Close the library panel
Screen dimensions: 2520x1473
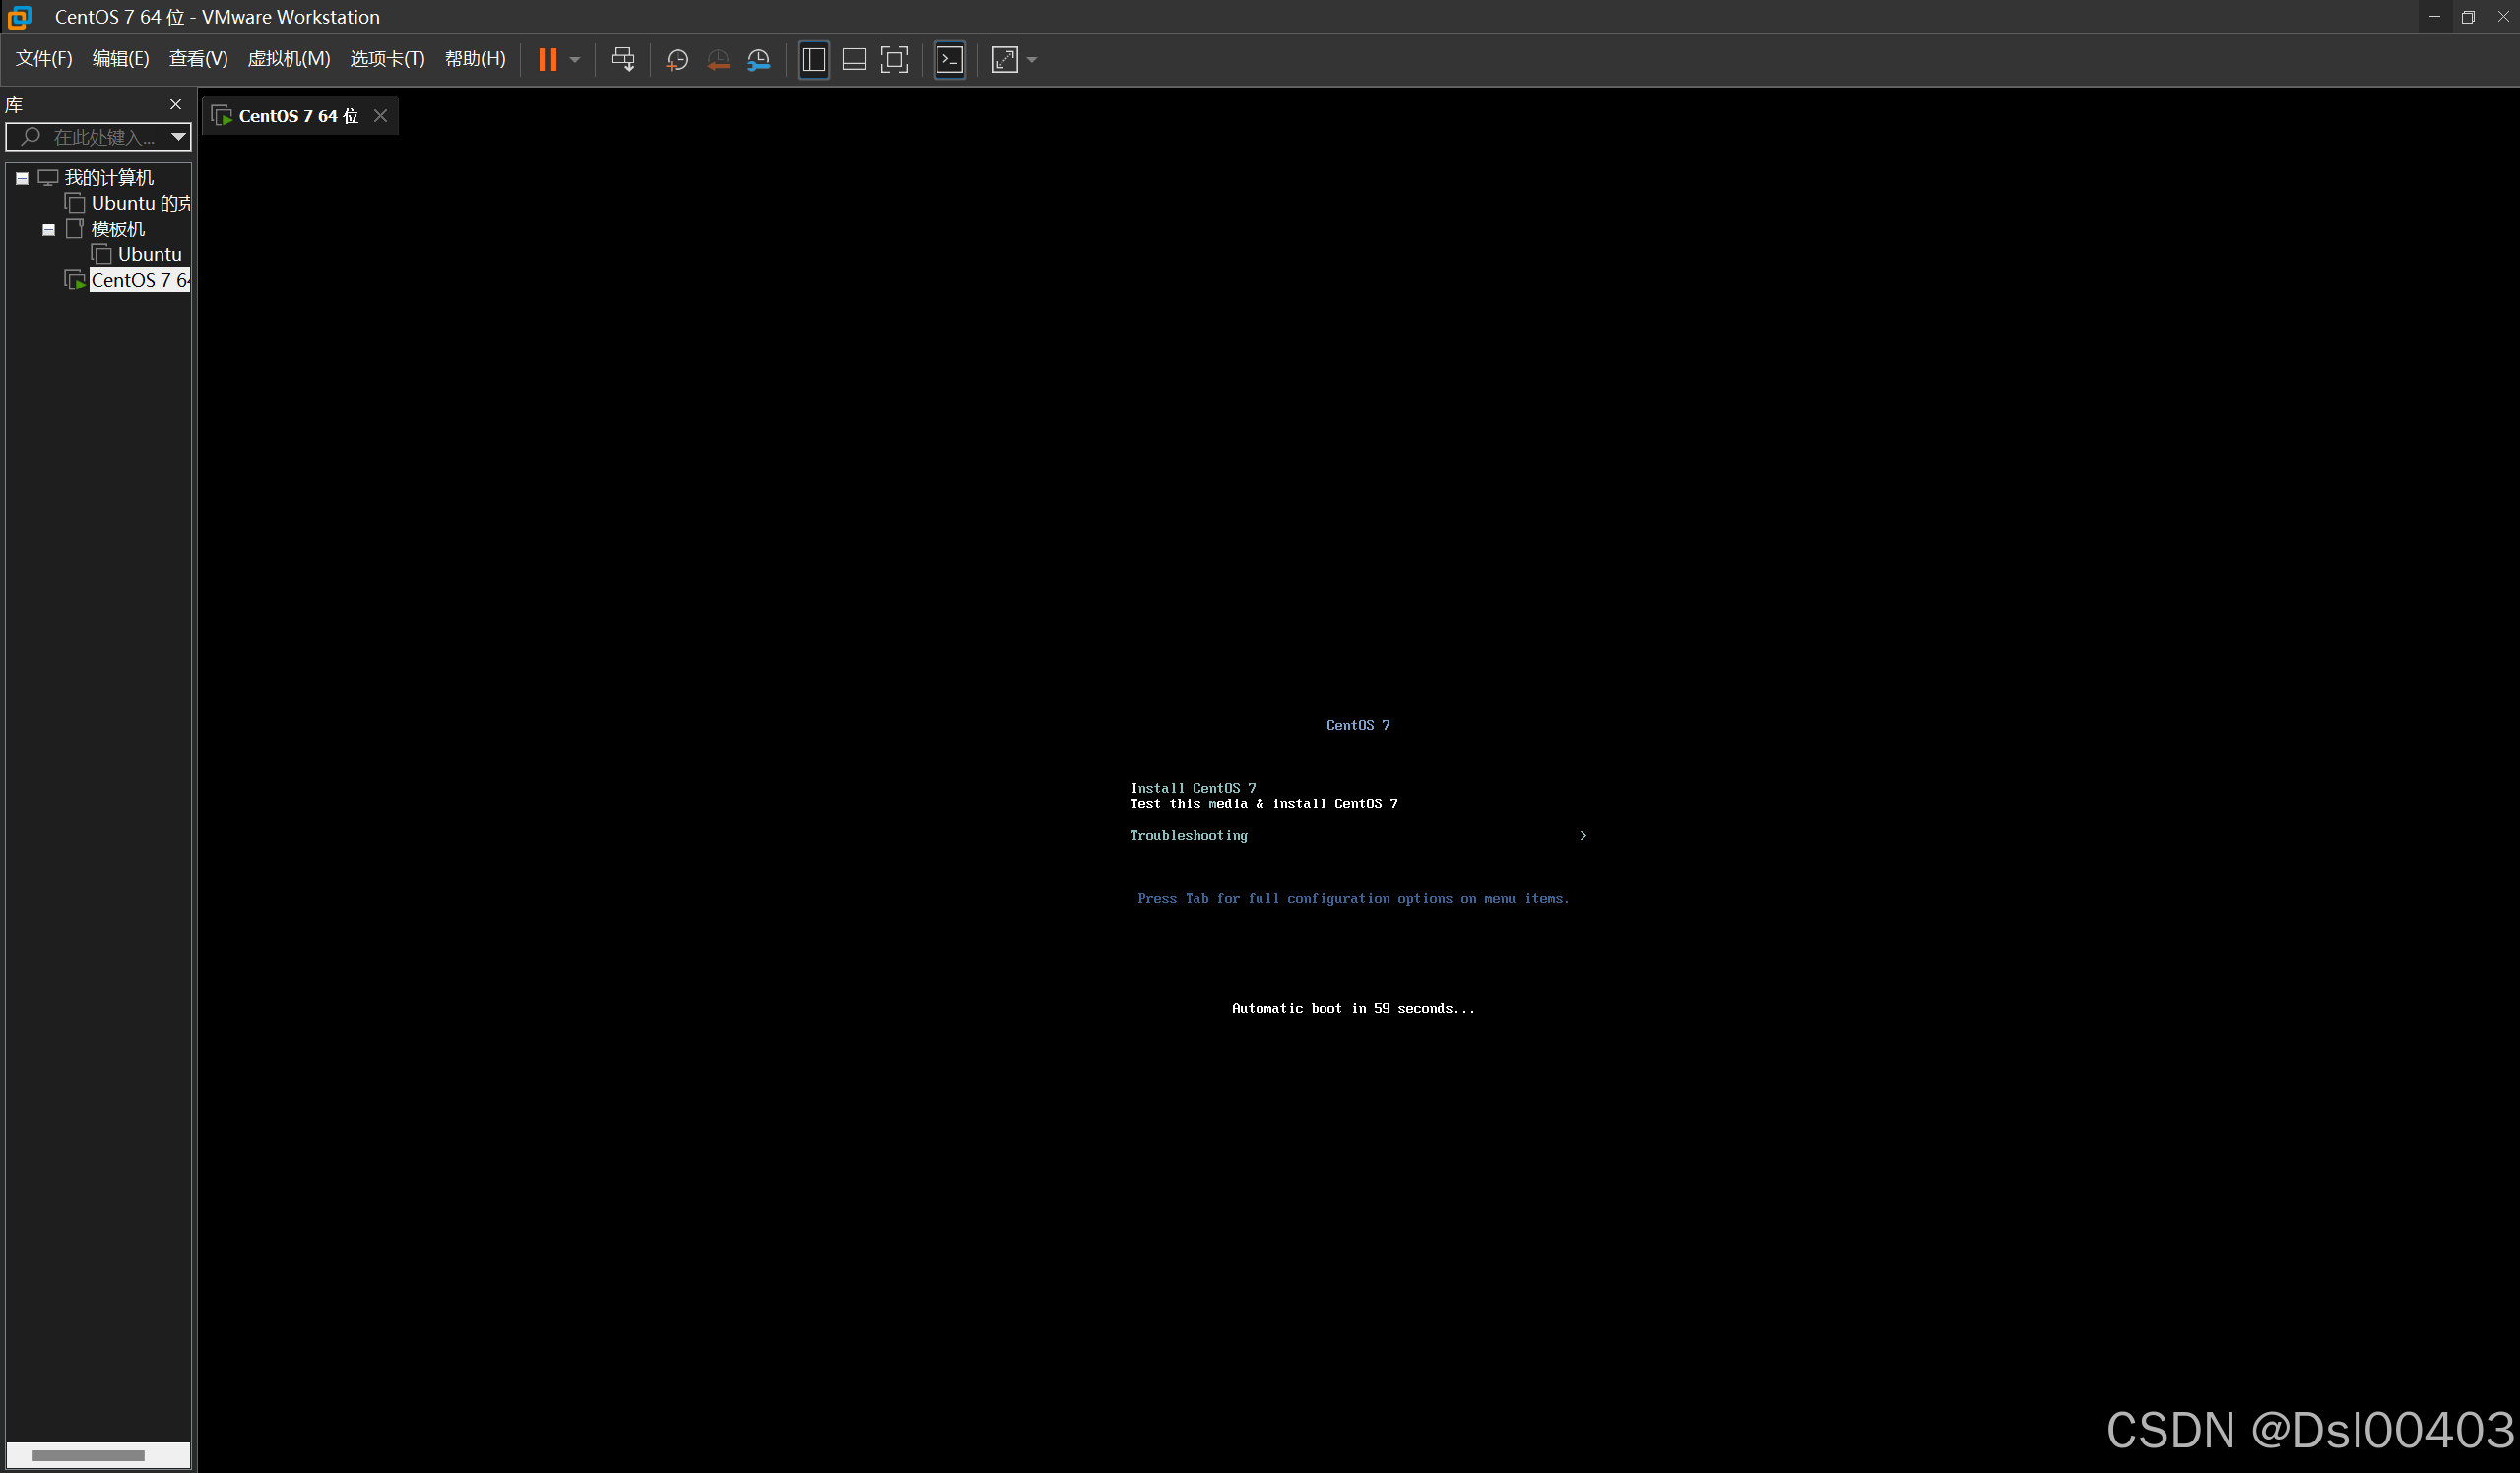(176, 104)
